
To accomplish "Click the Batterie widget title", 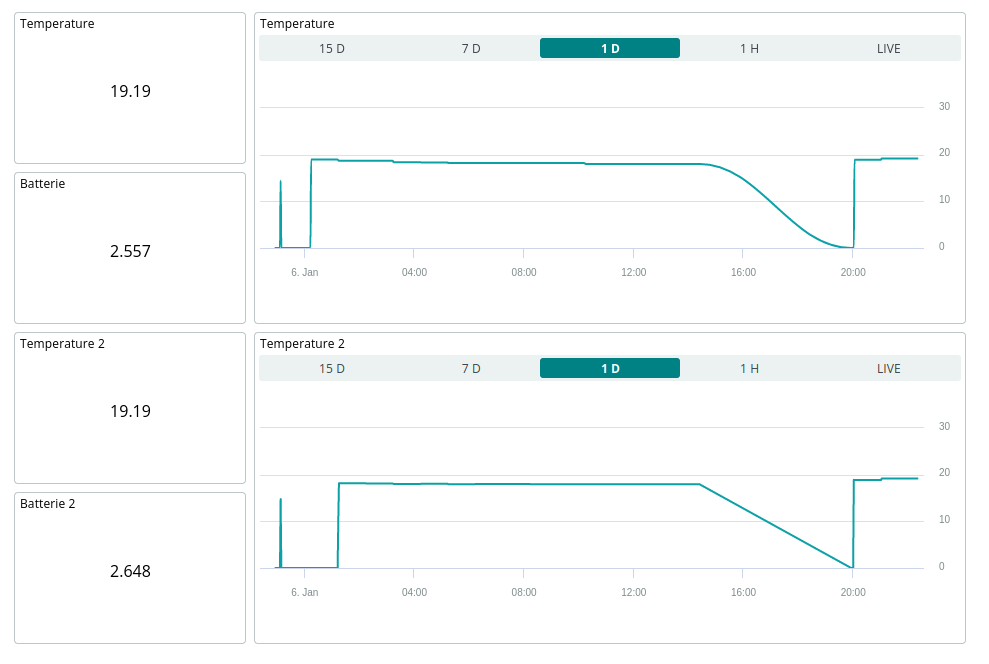I will (x=42, y=183).
